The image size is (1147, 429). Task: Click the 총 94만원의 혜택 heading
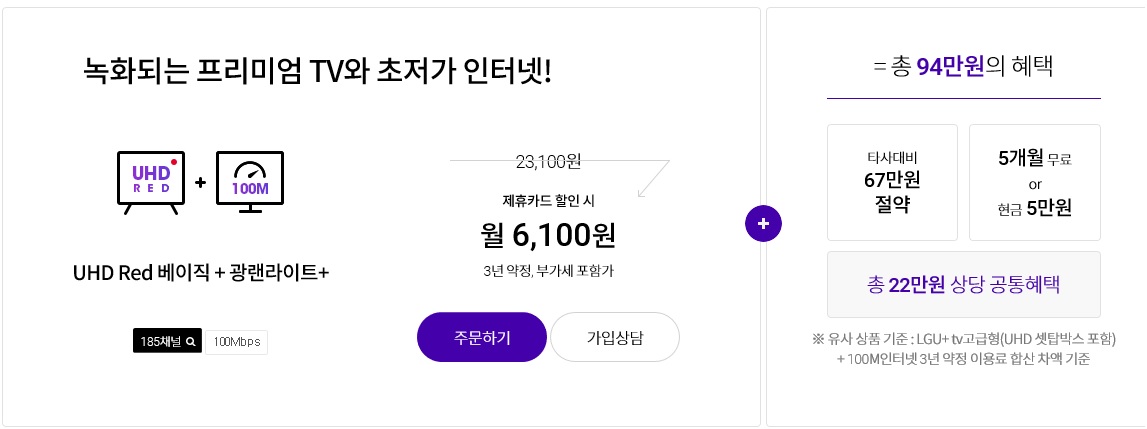point(963,68)
